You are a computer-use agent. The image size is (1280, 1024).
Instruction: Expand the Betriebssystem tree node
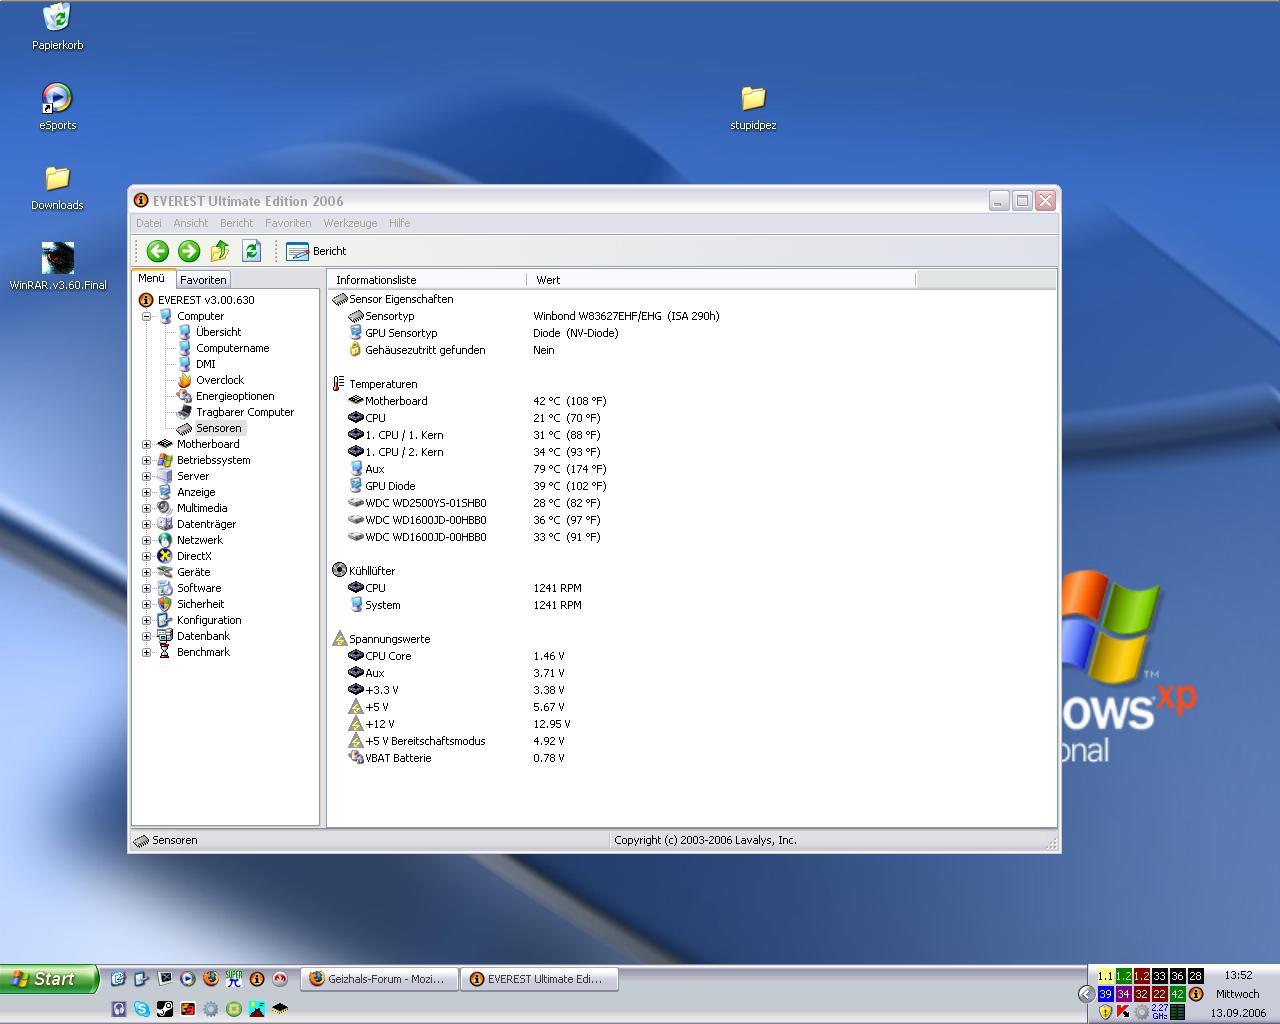pos(146,460)
